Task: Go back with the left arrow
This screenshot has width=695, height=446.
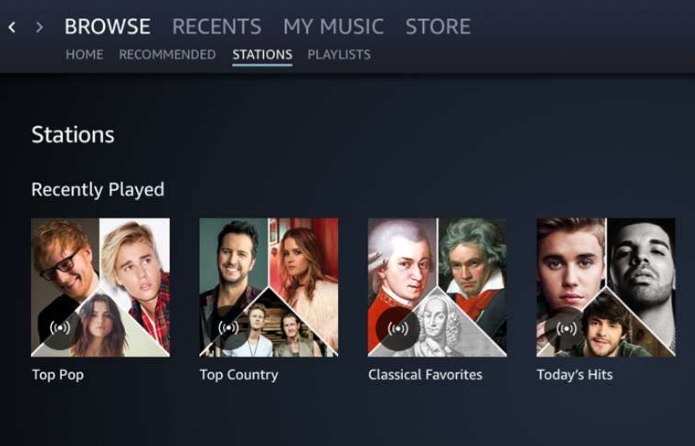Action: pyautogui.click(x=12, y=27)
